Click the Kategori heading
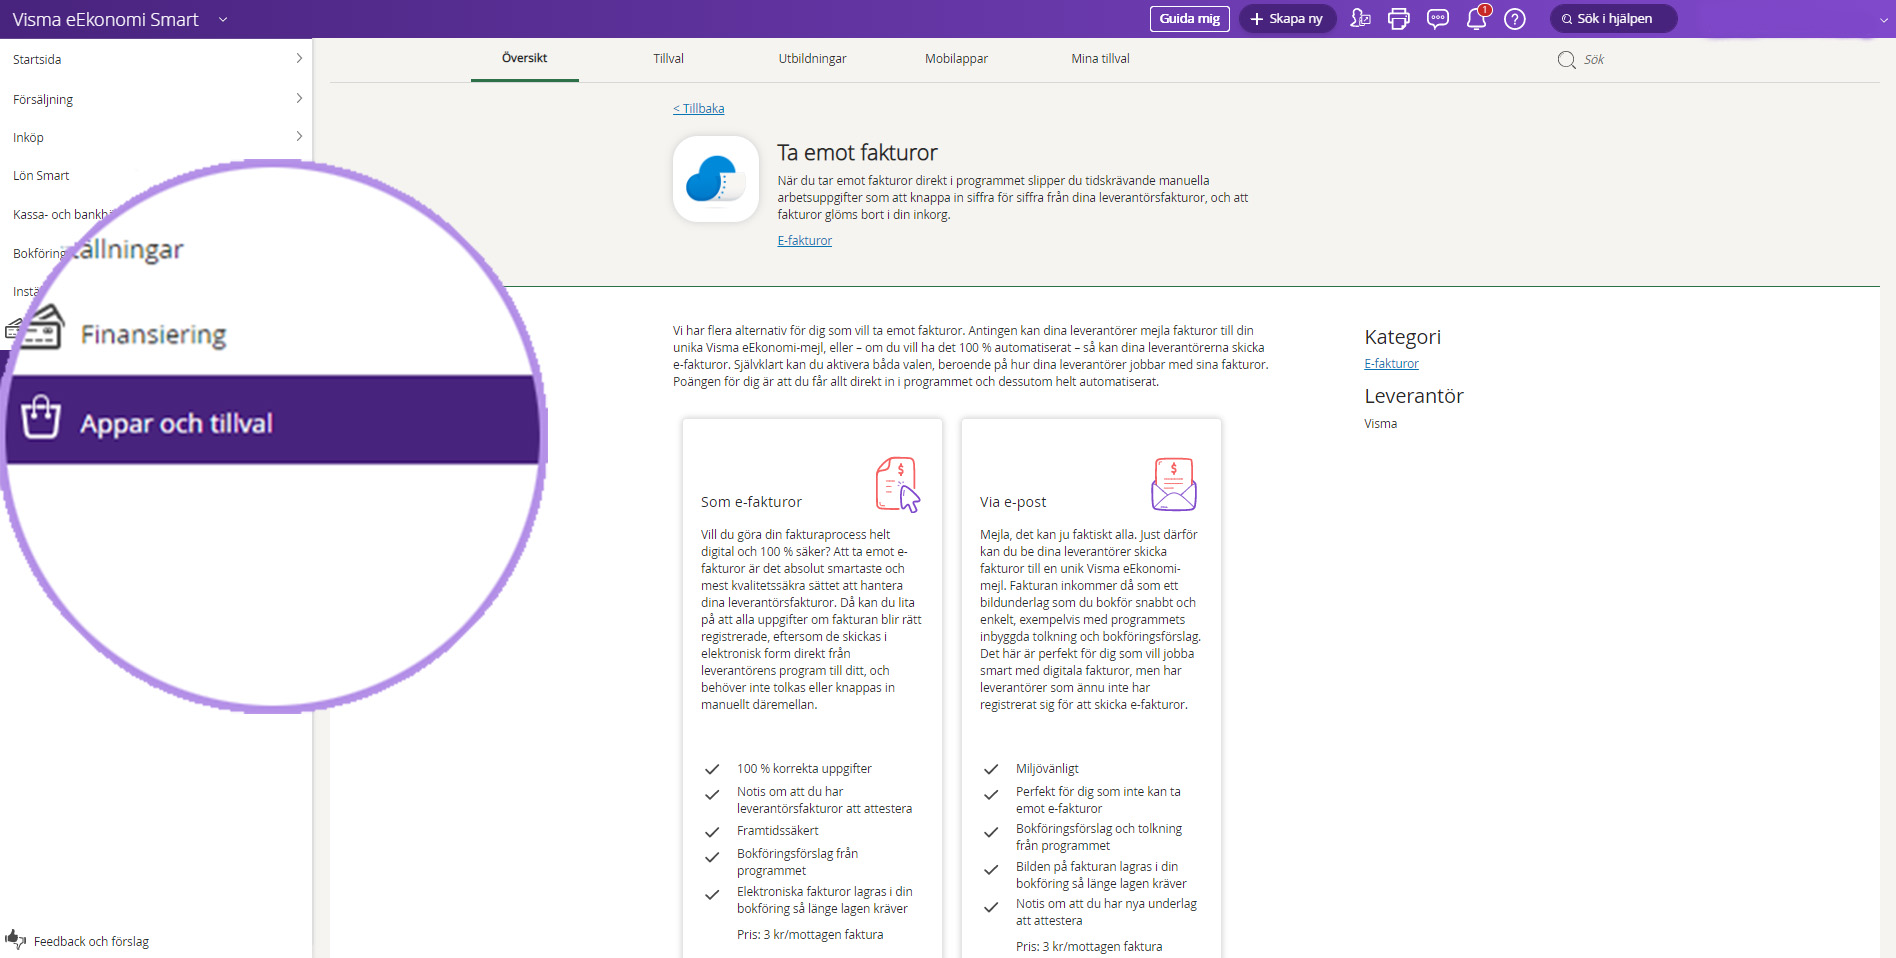 (x=1402, y=337)
